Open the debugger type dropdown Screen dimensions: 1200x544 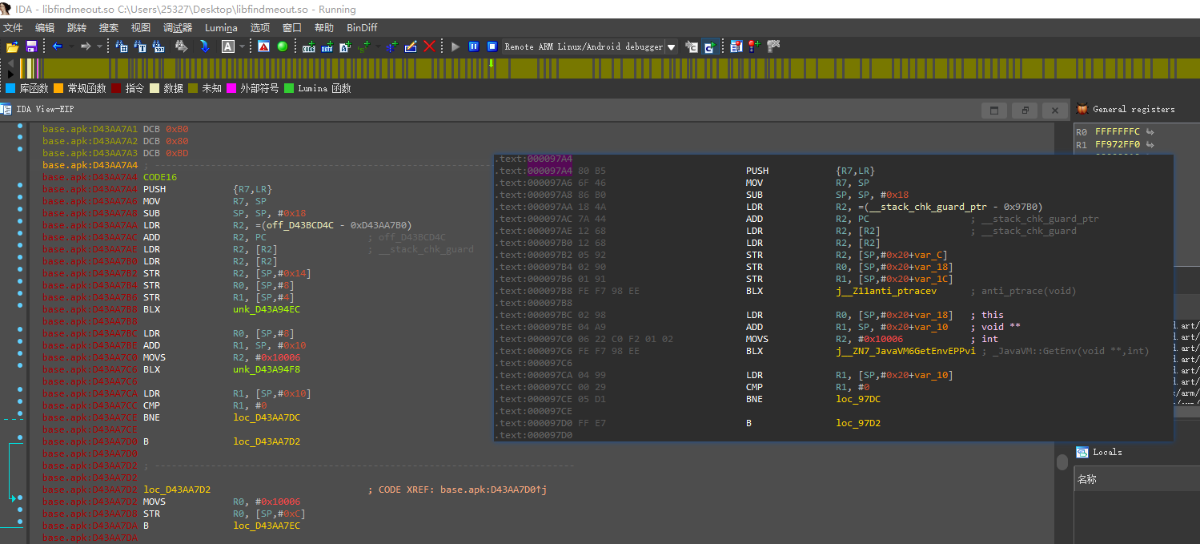pyautogui.click(x=671, y=47)
